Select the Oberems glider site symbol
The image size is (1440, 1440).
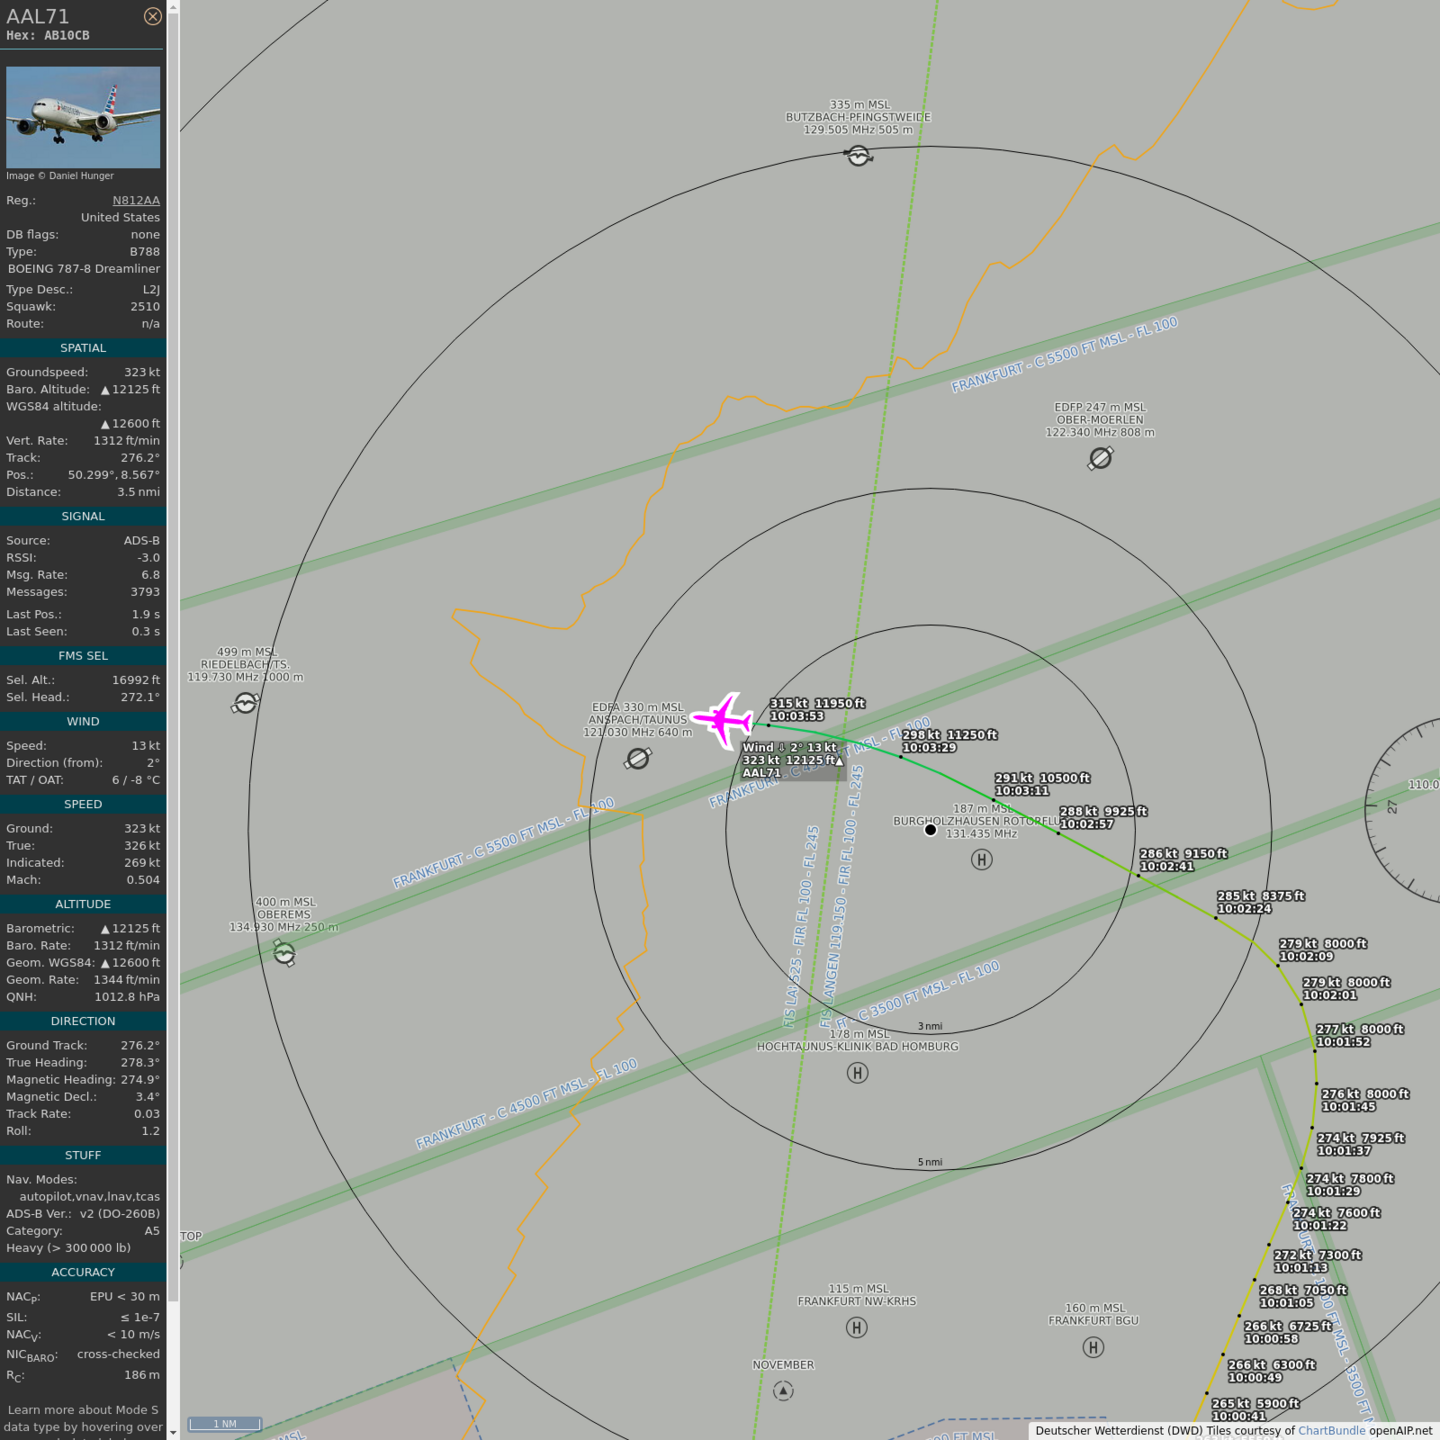[x=284, y=954]
